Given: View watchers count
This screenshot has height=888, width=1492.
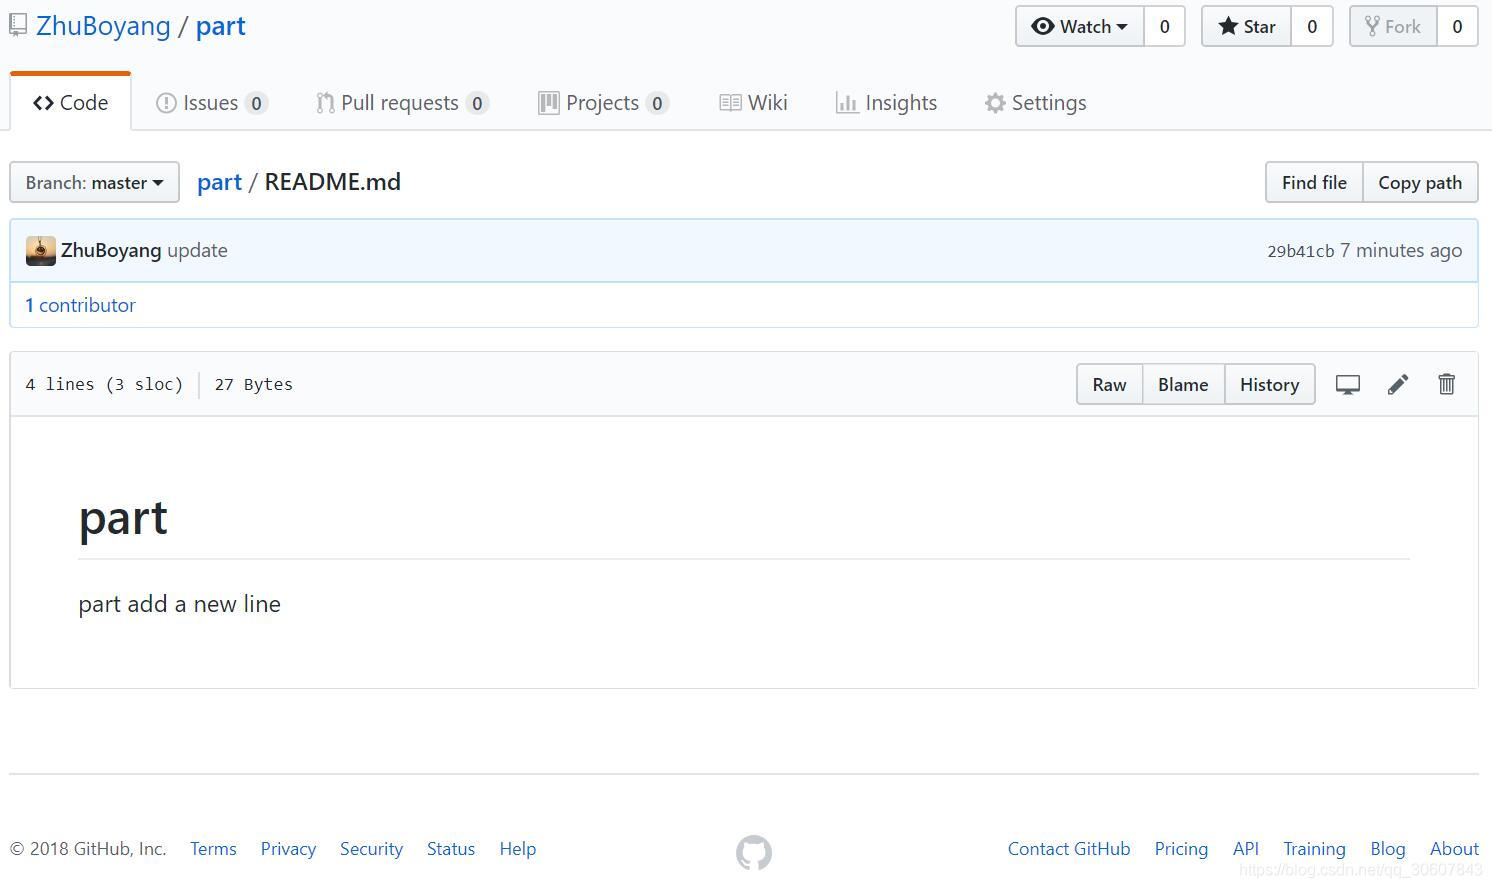Looking at the screenshot, I should 1164,27.
